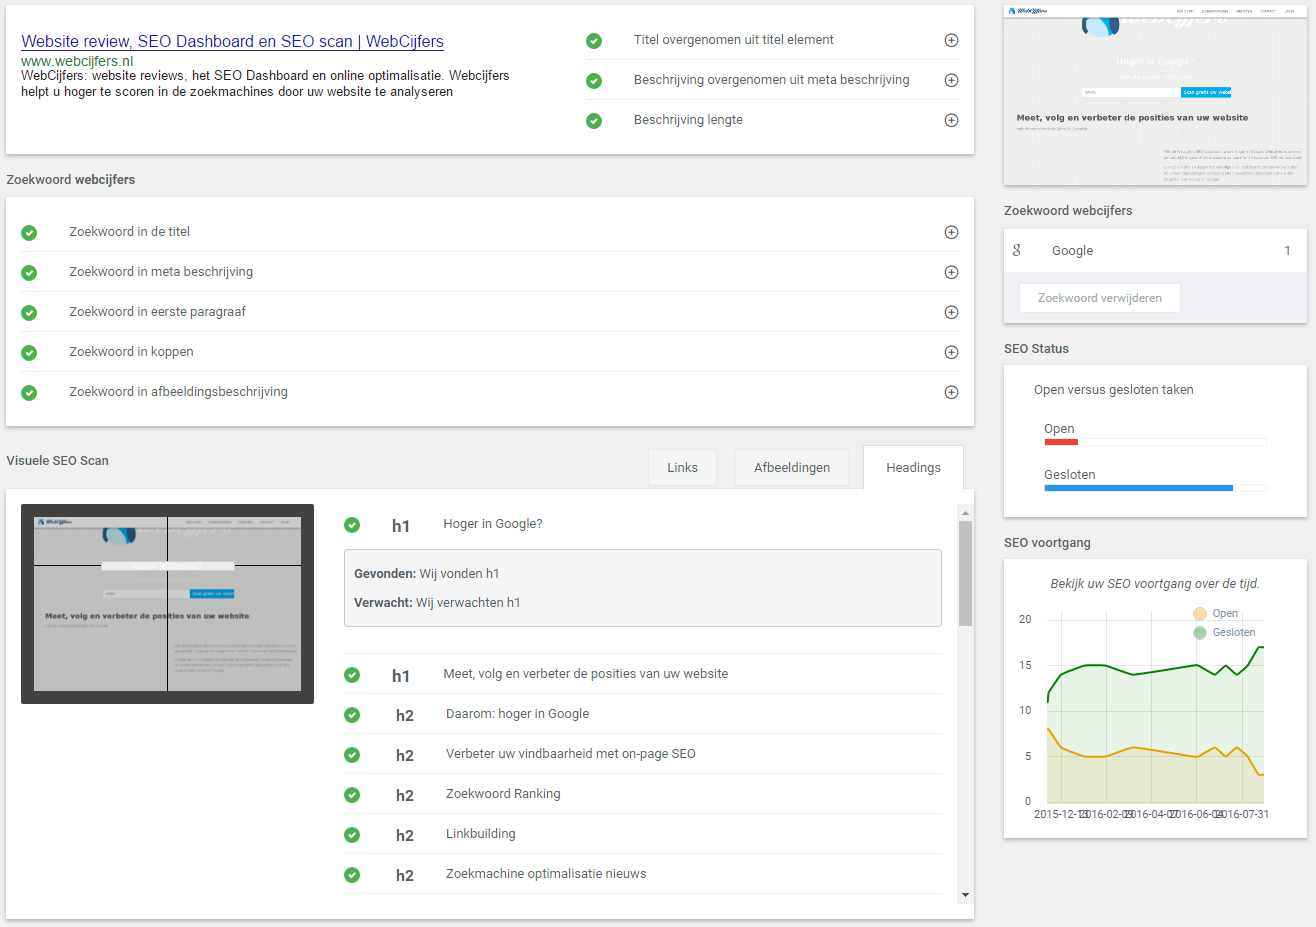Click the blue Gesloten tasks progress bar
1316x927 pixels.
[1139, 488]
